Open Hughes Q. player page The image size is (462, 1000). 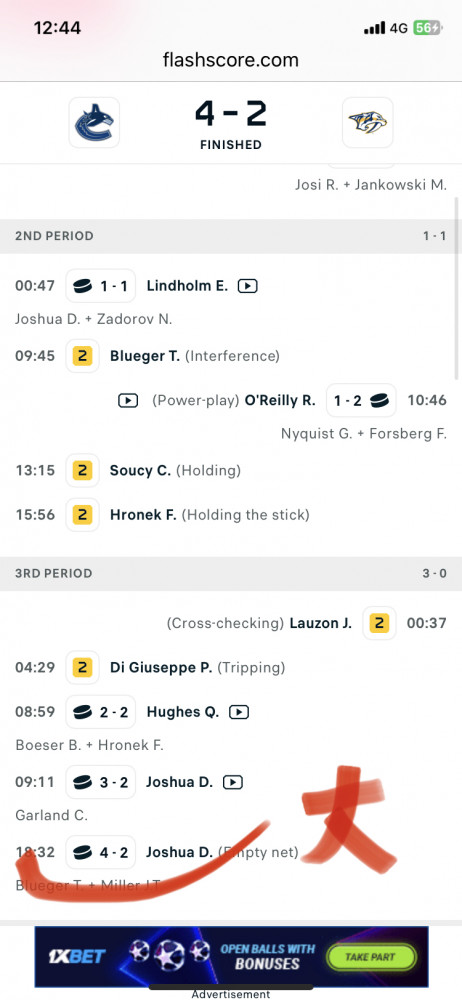pos(183,712)
